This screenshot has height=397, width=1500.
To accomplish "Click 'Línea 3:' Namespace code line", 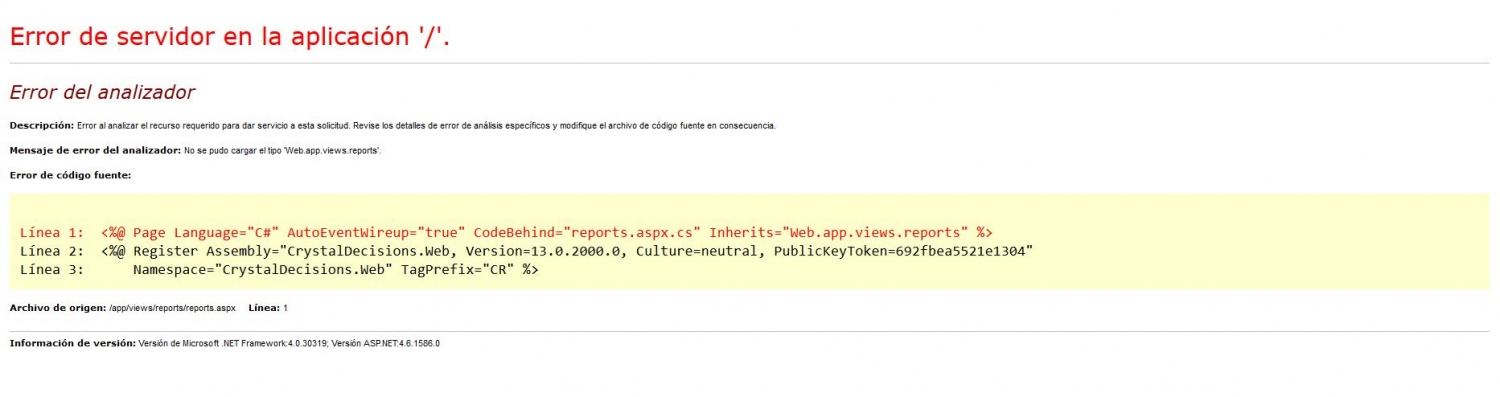I will 280,270.
